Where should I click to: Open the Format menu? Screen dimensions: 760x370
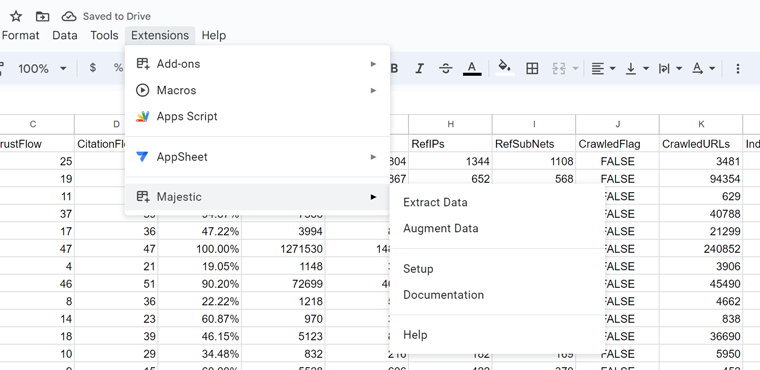coord(20,35)
